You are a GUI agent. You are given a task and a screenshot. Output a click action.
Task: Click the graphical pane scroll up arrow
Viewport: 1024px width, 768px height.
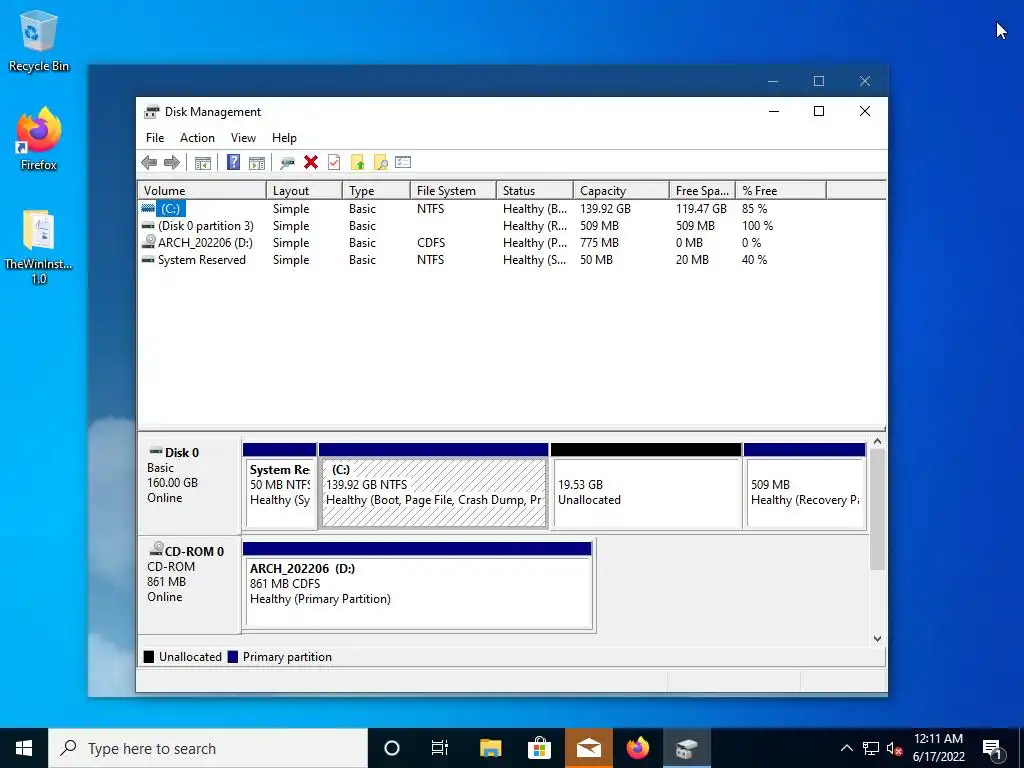(x=878, y=442)
